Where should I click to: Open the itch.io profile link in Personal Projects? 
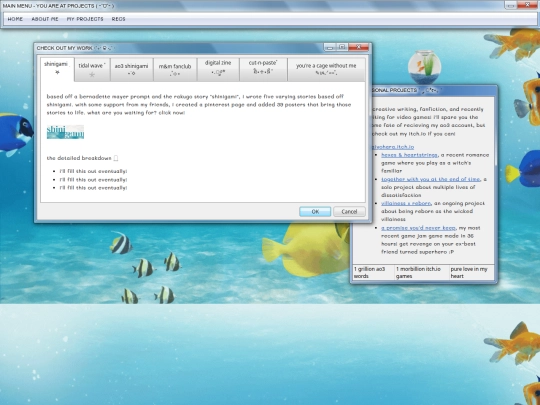tap(393, 147)
